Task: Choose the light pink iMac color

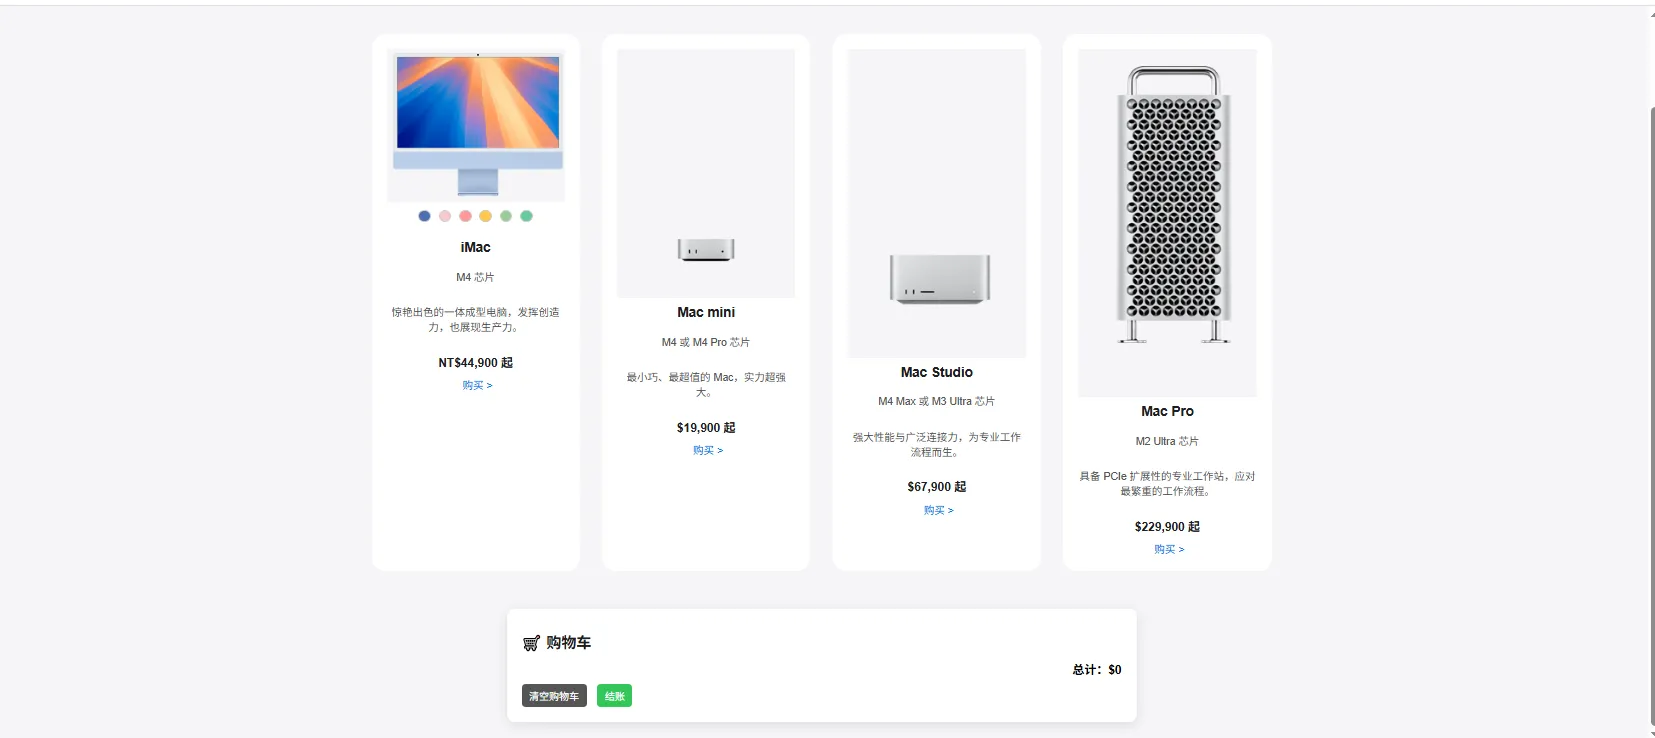Action: click(x=445, y=216)
